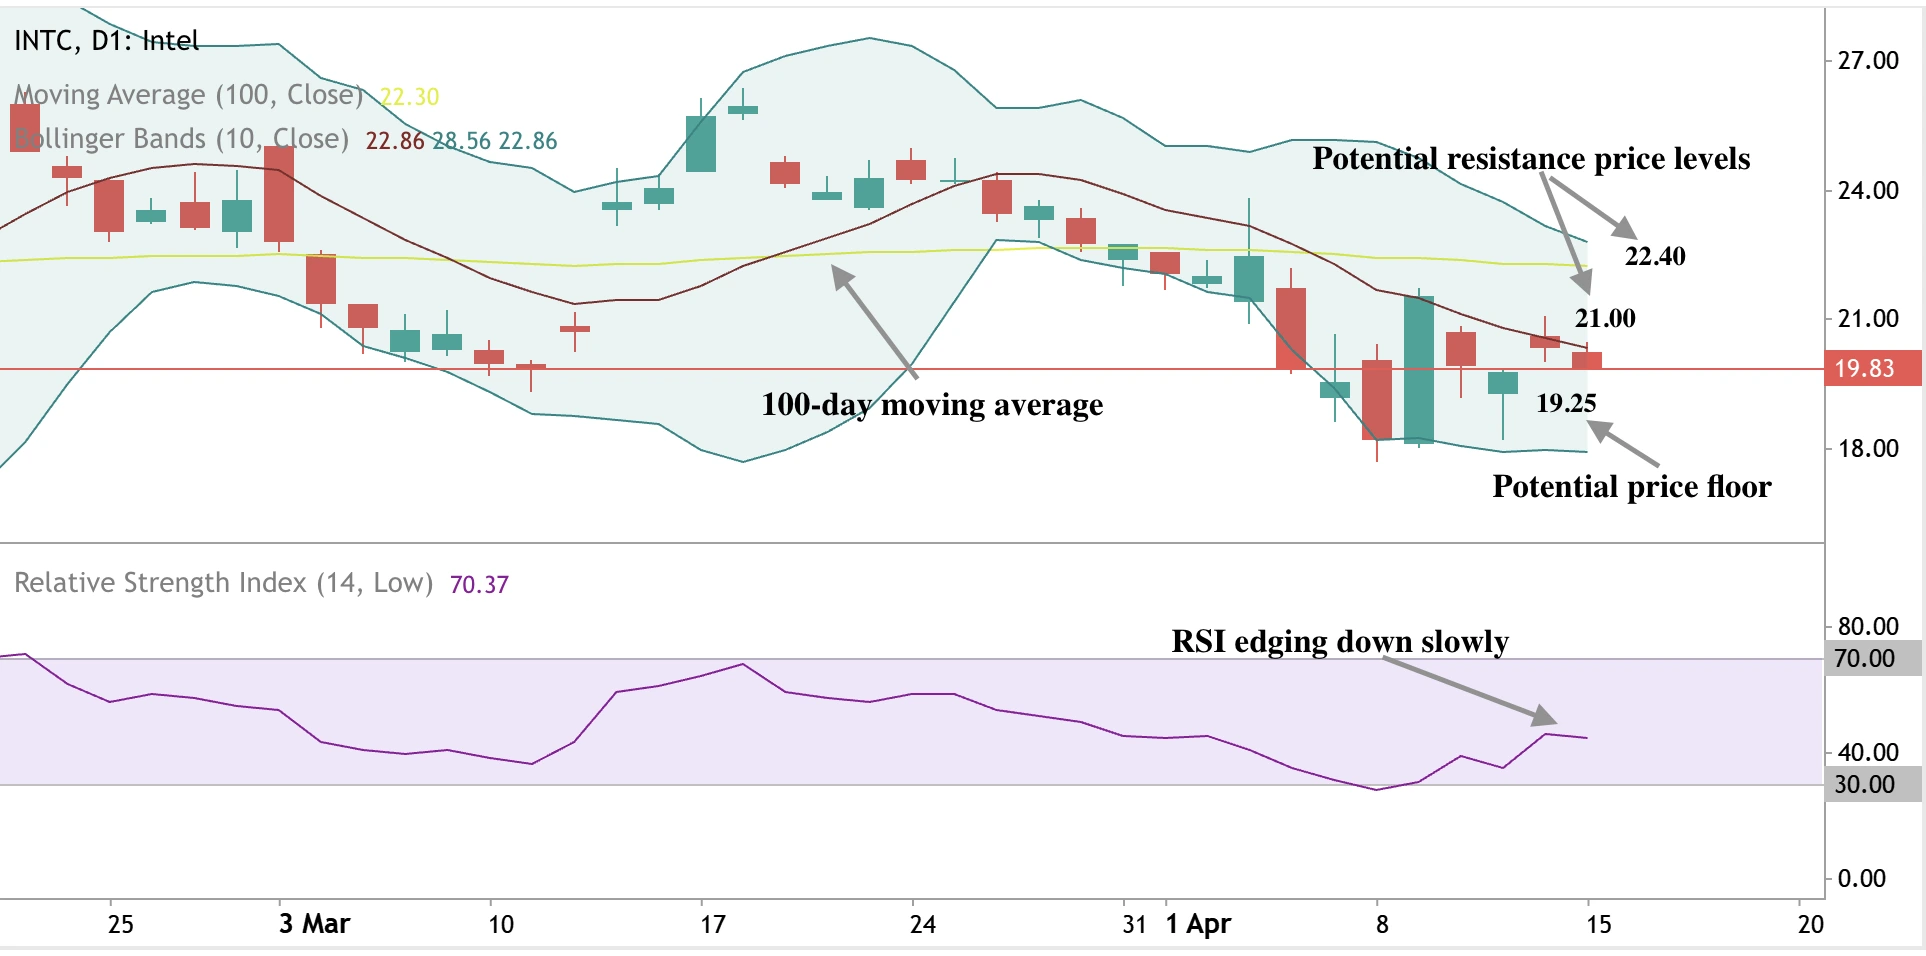Click the 22.40 resistance level label
The image size is (1926, 956).
point(1655,257)
